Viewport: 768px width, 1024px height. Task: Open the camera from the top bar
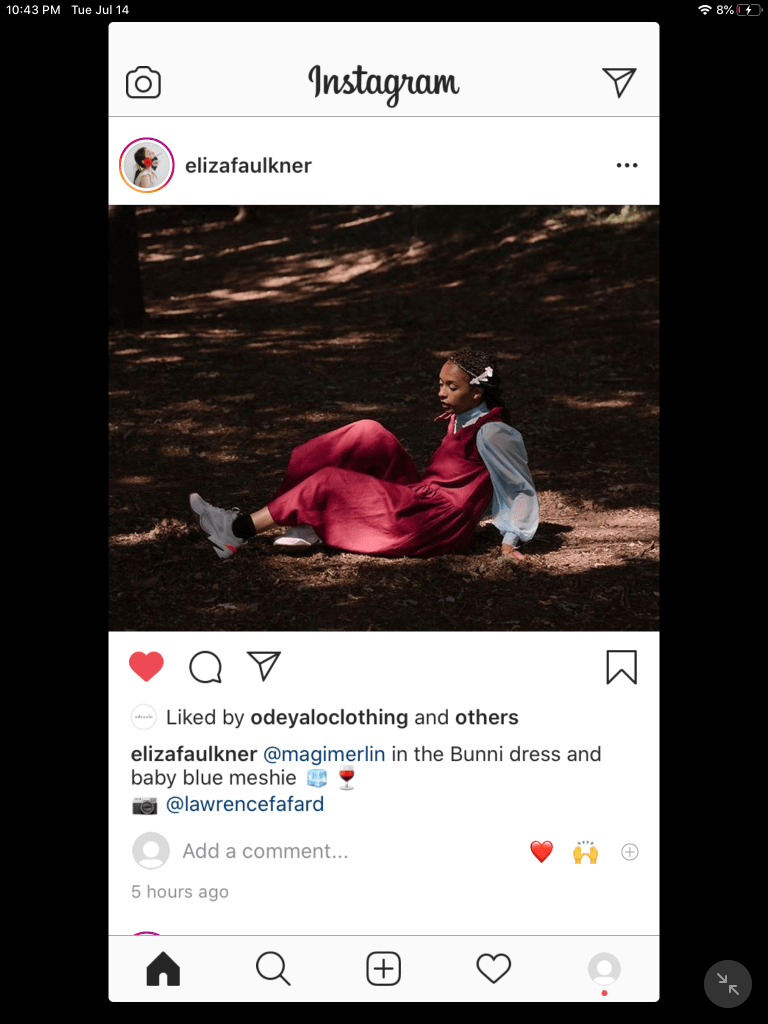coord(143,82)
